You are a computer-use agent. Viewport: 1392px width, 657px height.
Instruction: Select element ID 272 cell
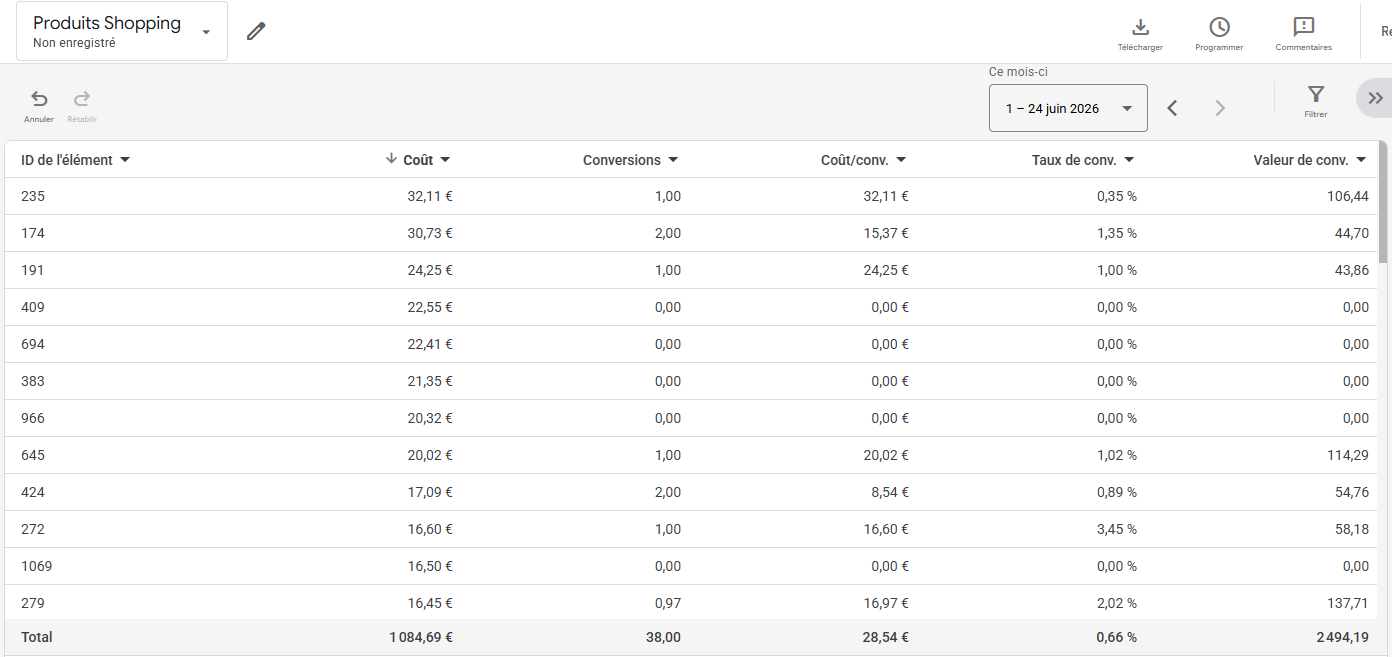click(x=33, y=529)
